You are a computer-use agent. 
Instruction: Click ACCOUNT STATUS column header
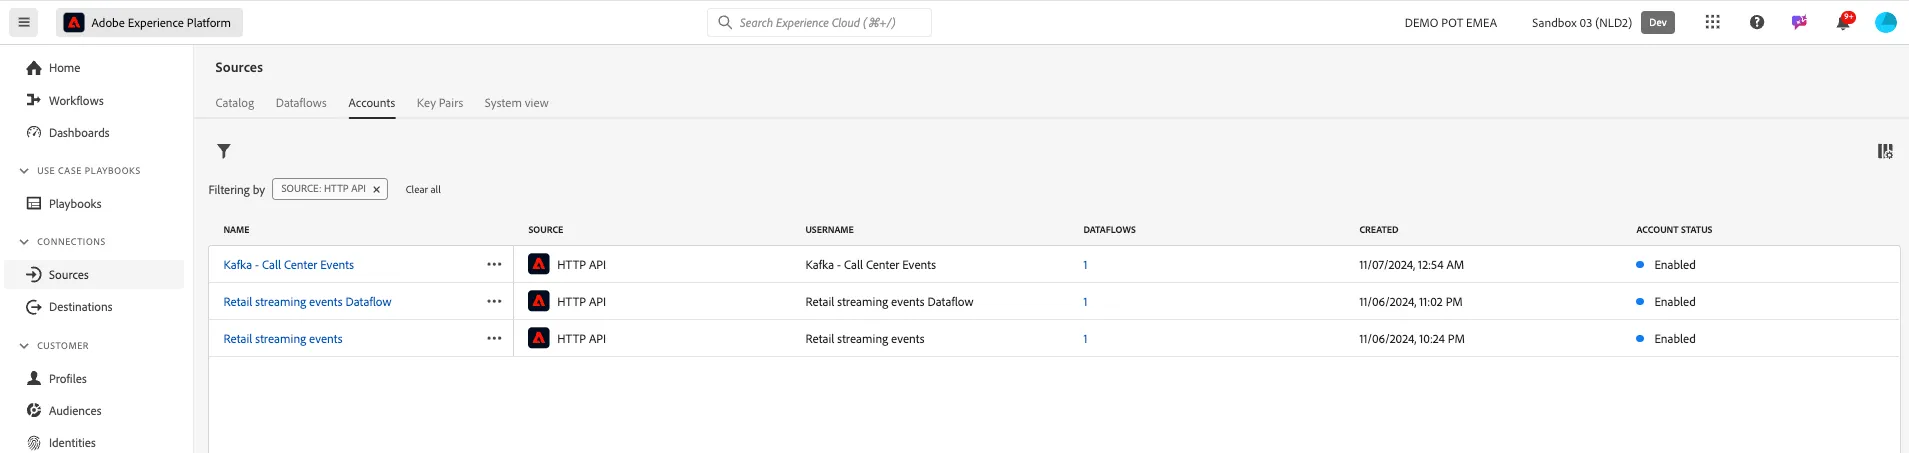[x=1674, y=230]
